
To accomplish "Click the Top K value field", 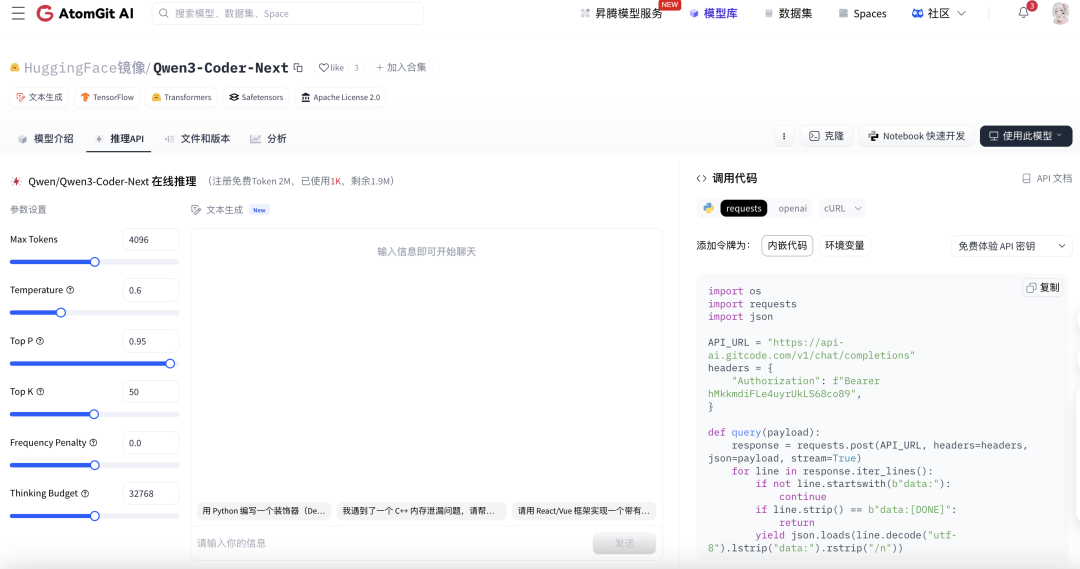I will 151,392.
